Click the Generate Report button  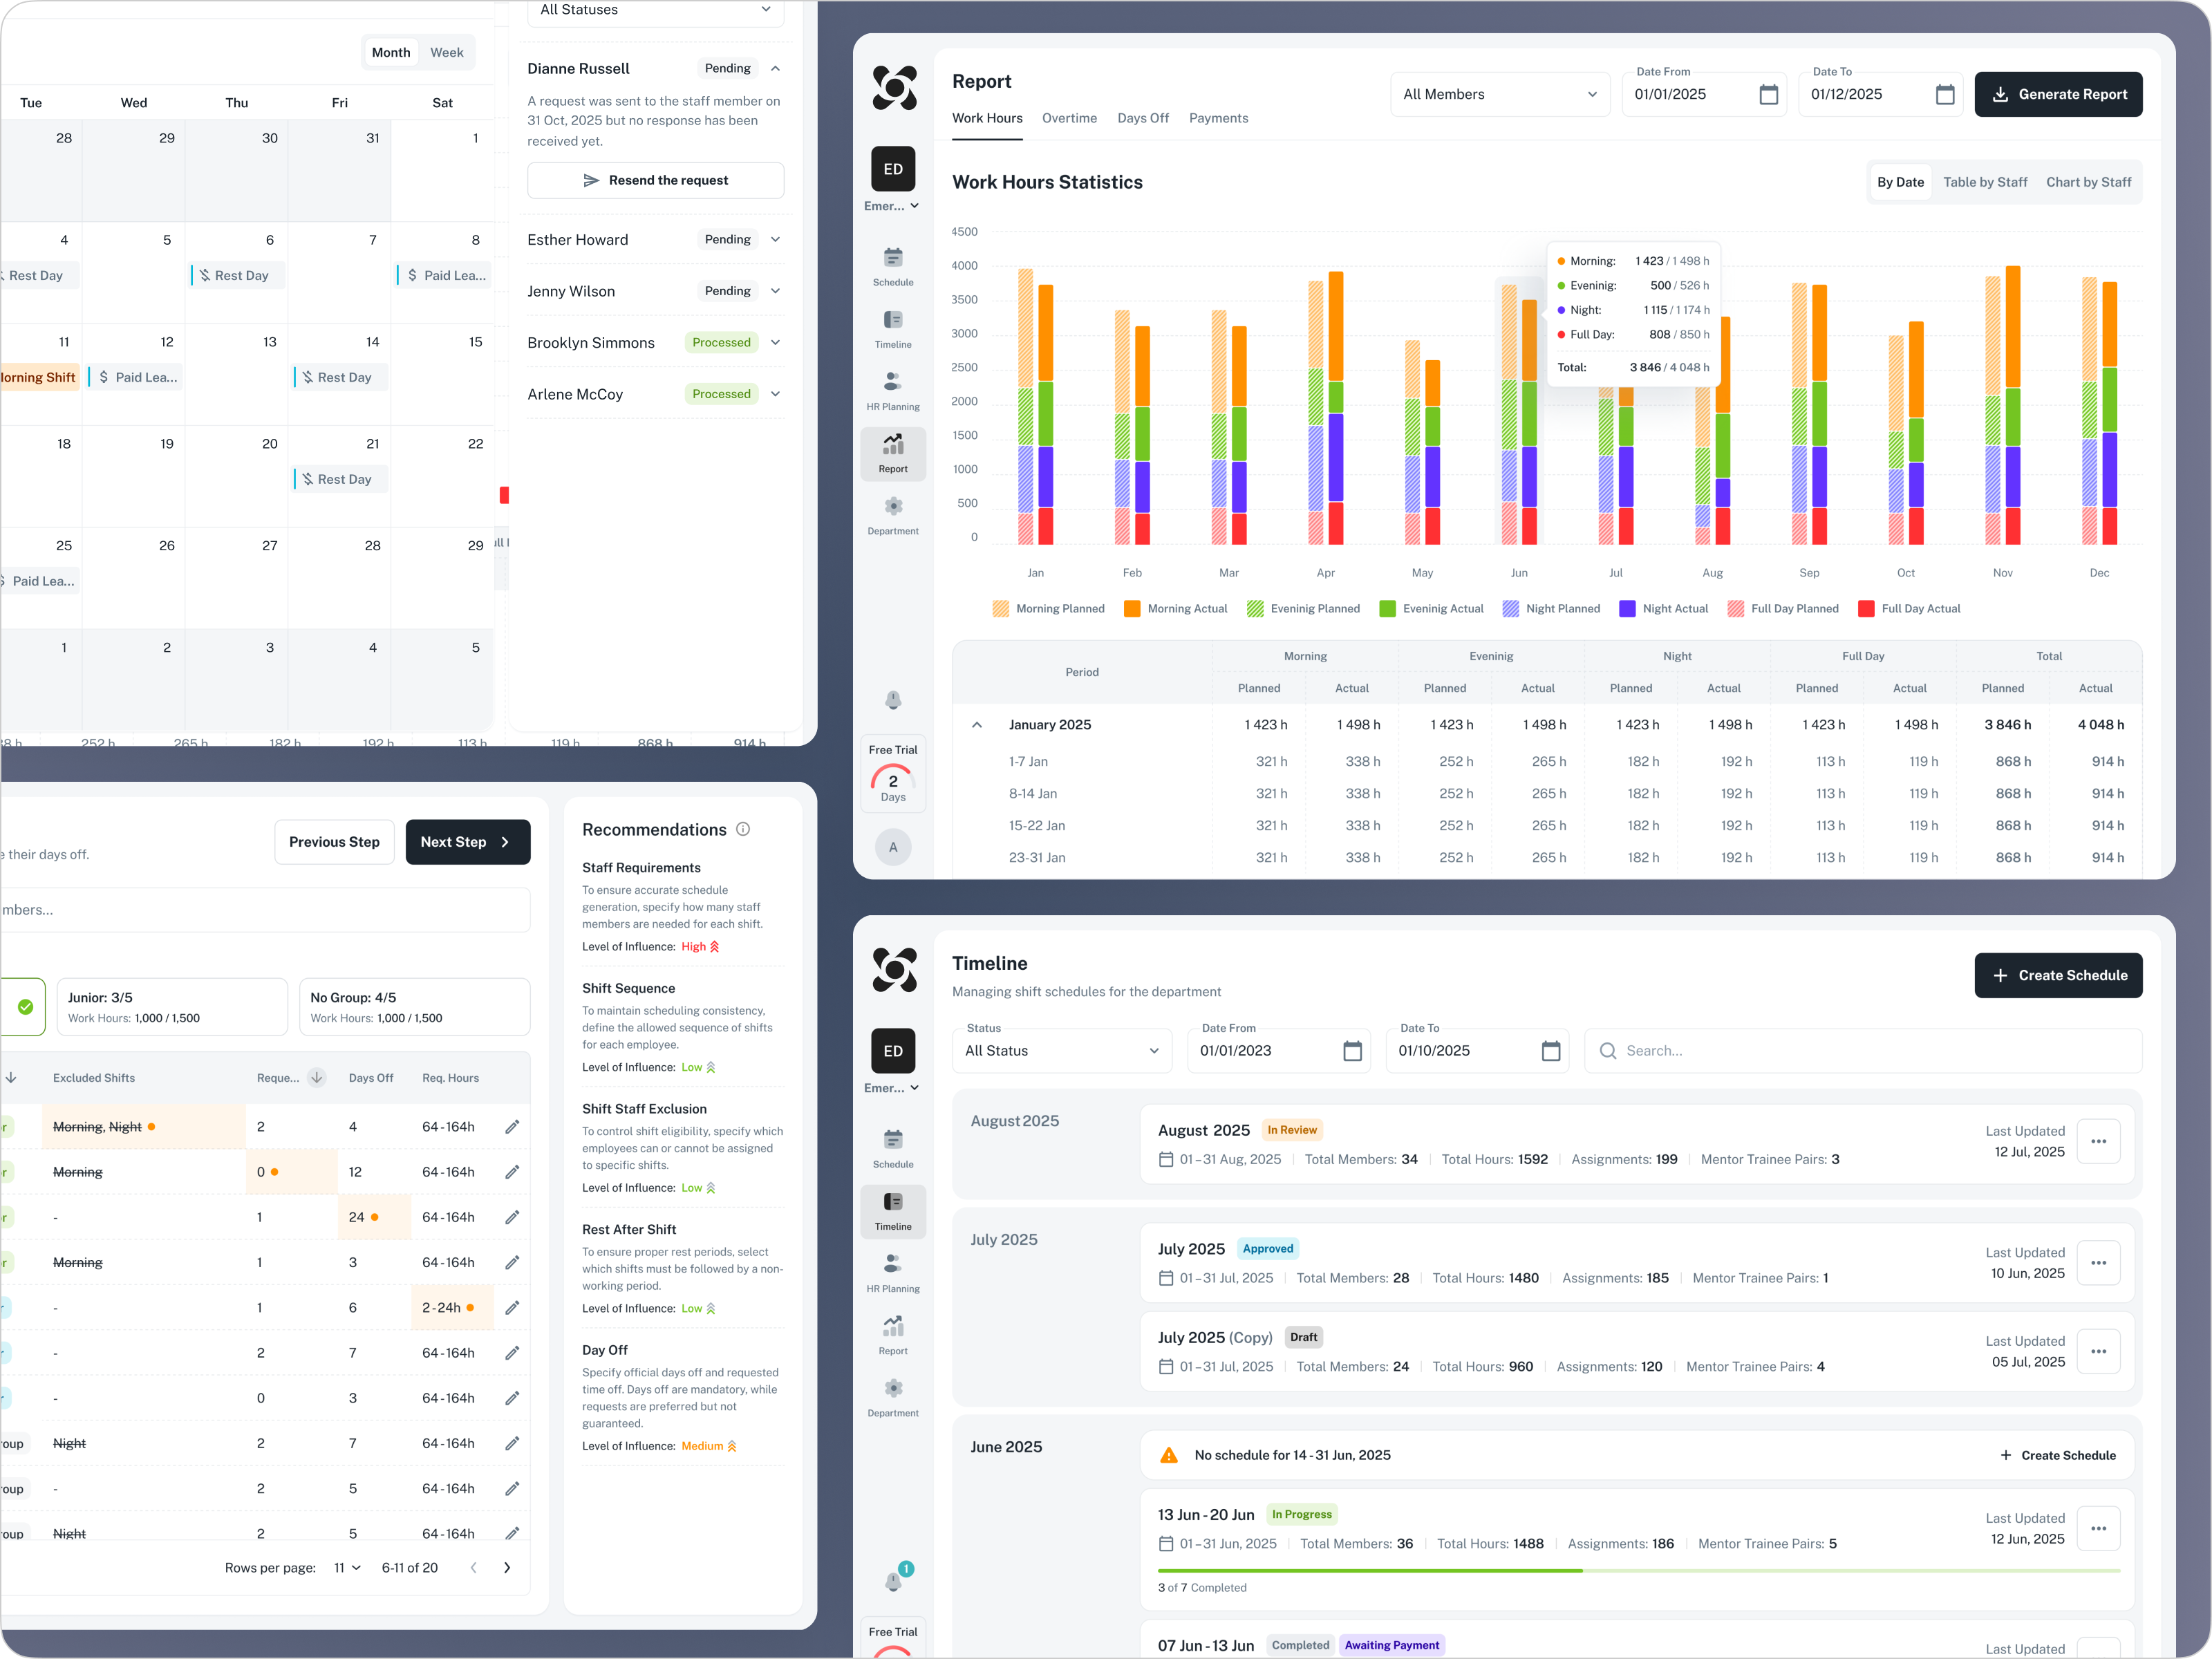click(2058, 94)
